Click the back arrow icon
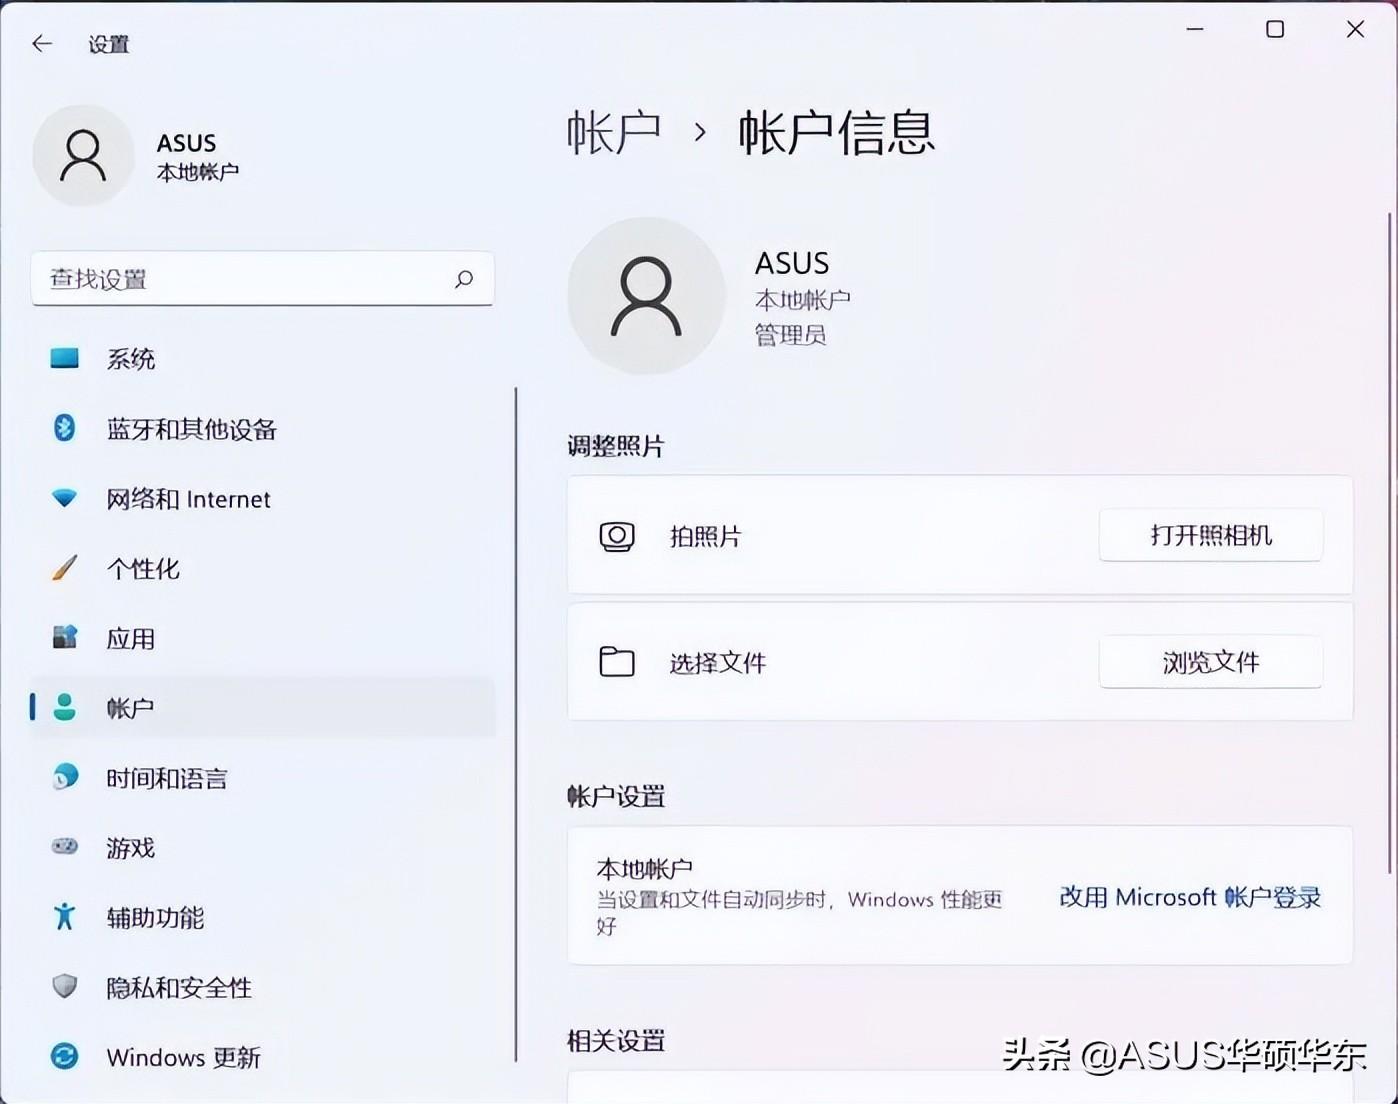1398x1104 pixels. click(x=42, y=43)
